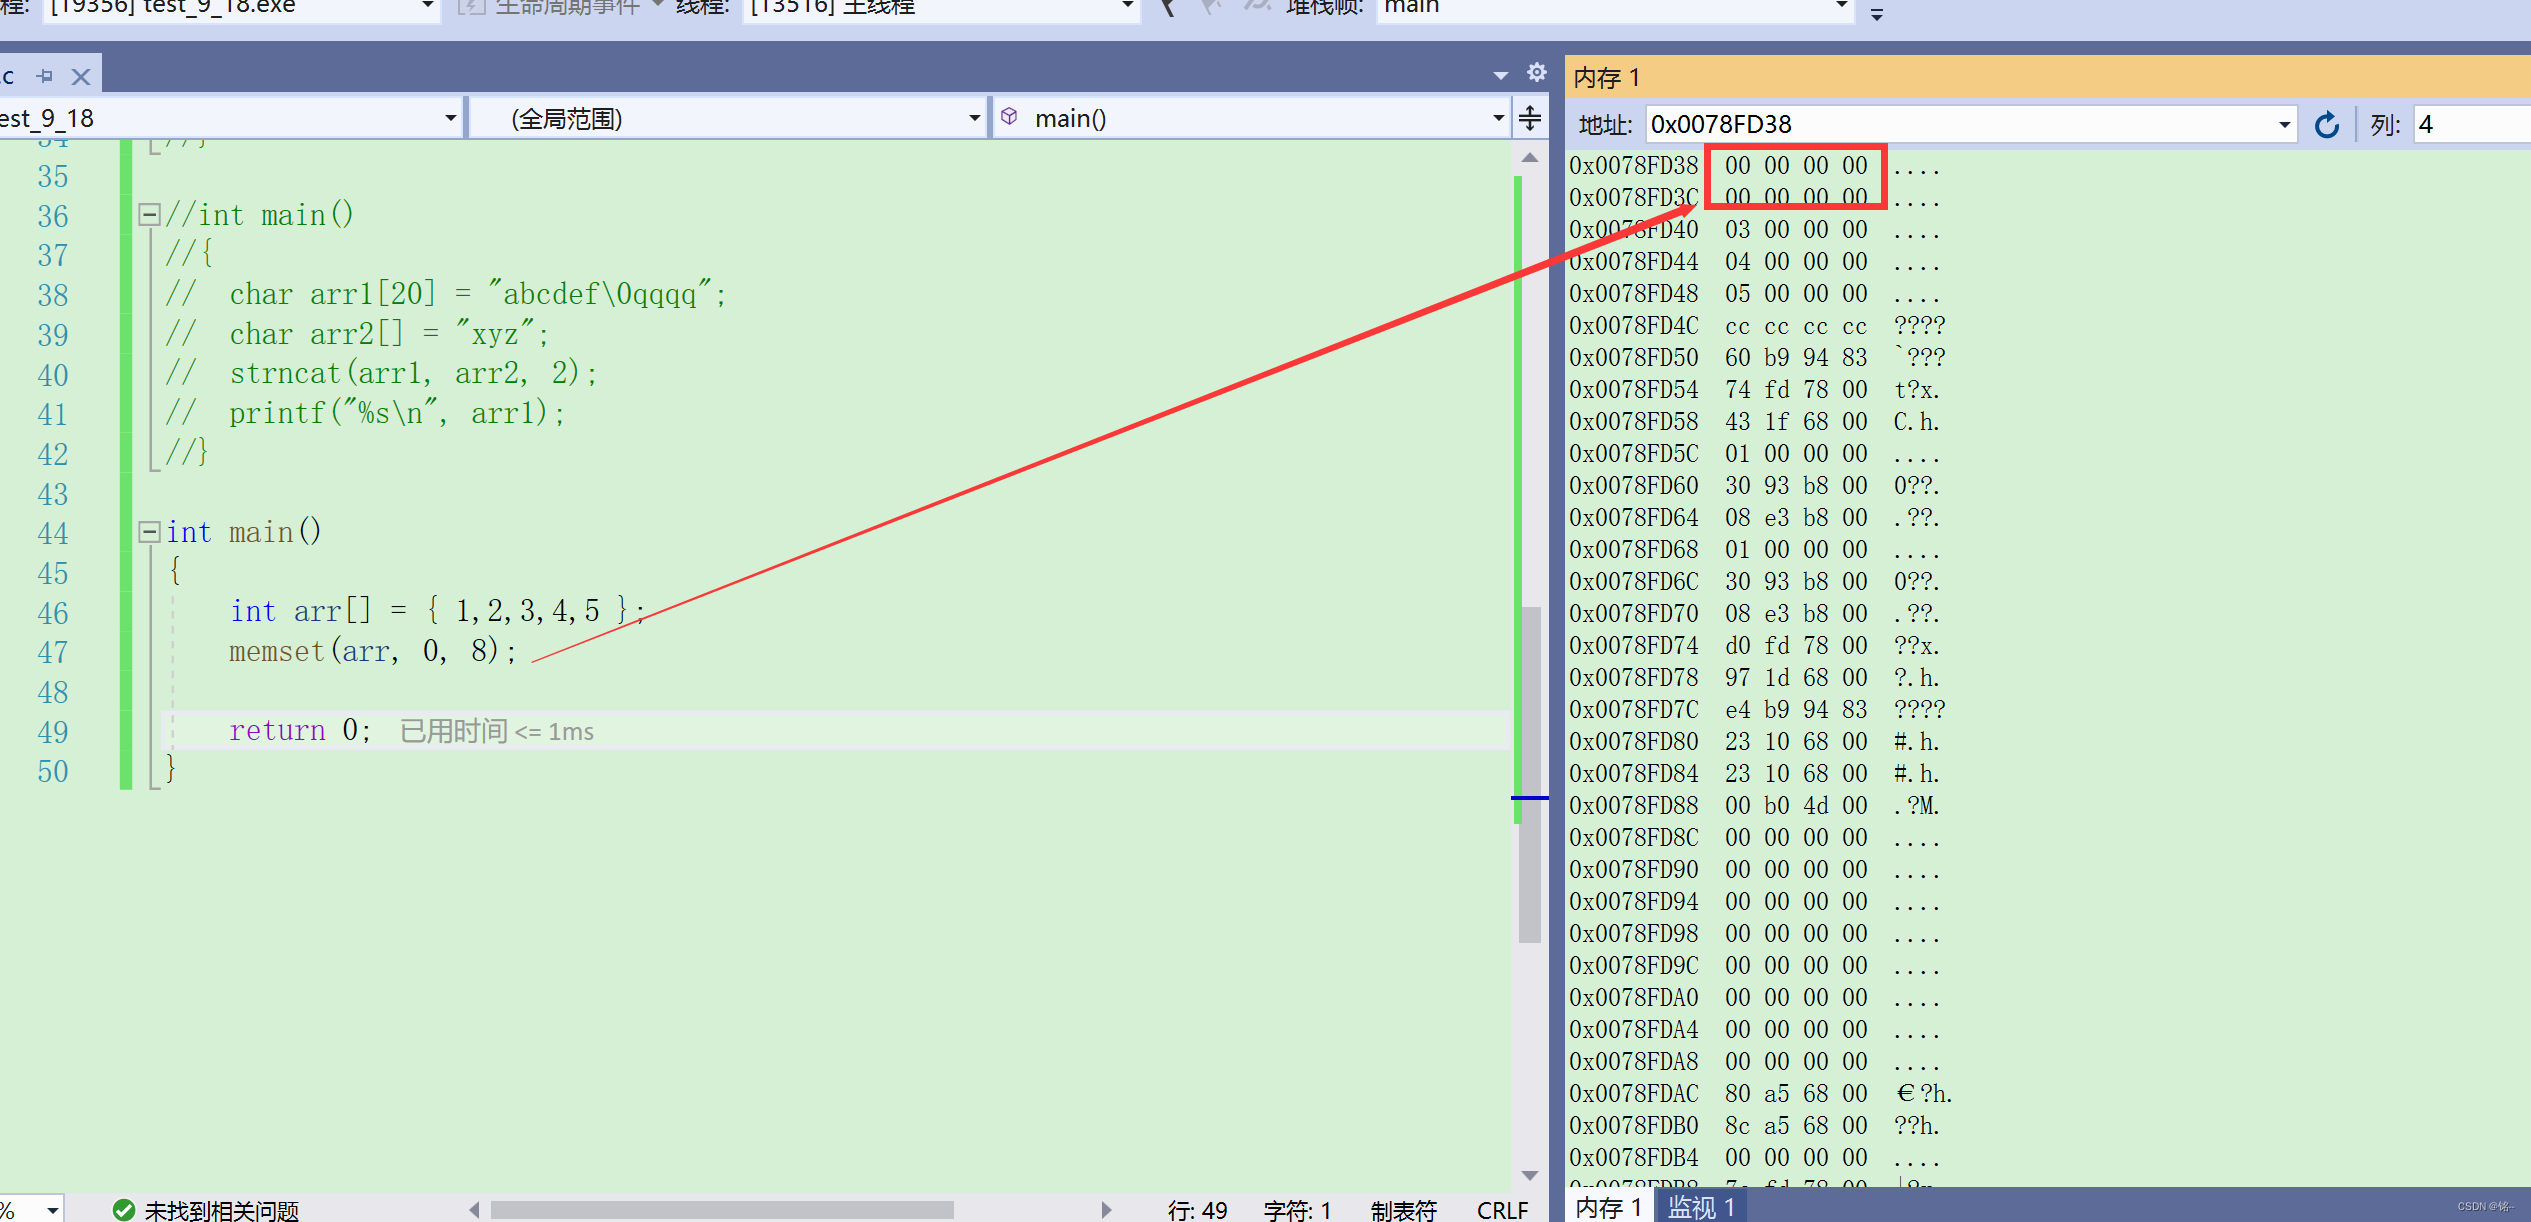Click the editor scrollbar up arrow
This screenshot has height=1222, width=2531.
(x=1530, y=158)
